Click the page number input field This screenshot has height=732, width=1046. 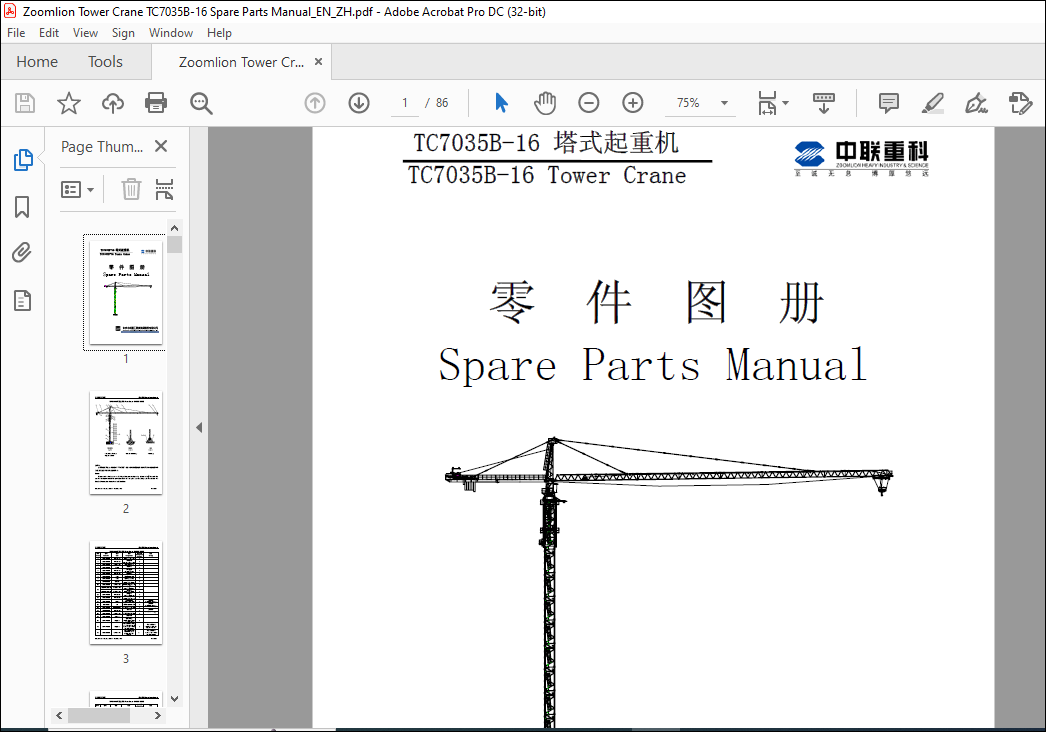coord(405,103)
